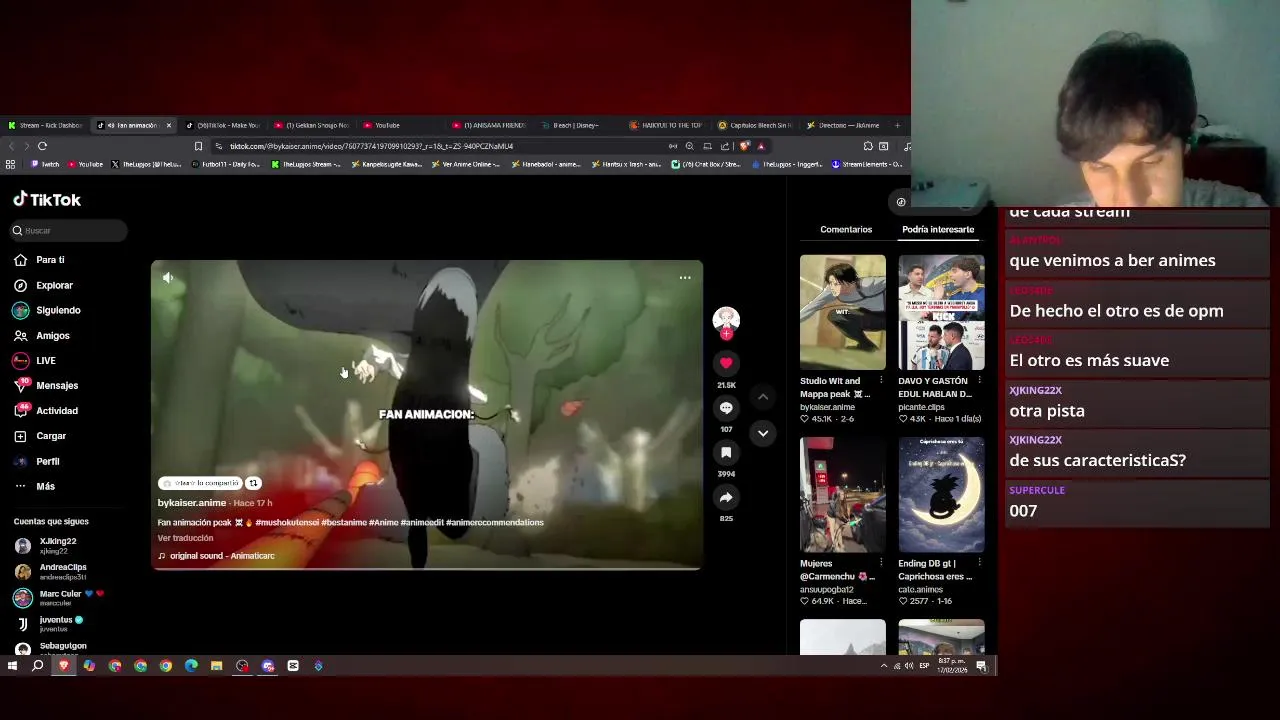This screenshot has height=720, width=1280.
Task: Follow creator via avatar plus badge
Action: 726,335
